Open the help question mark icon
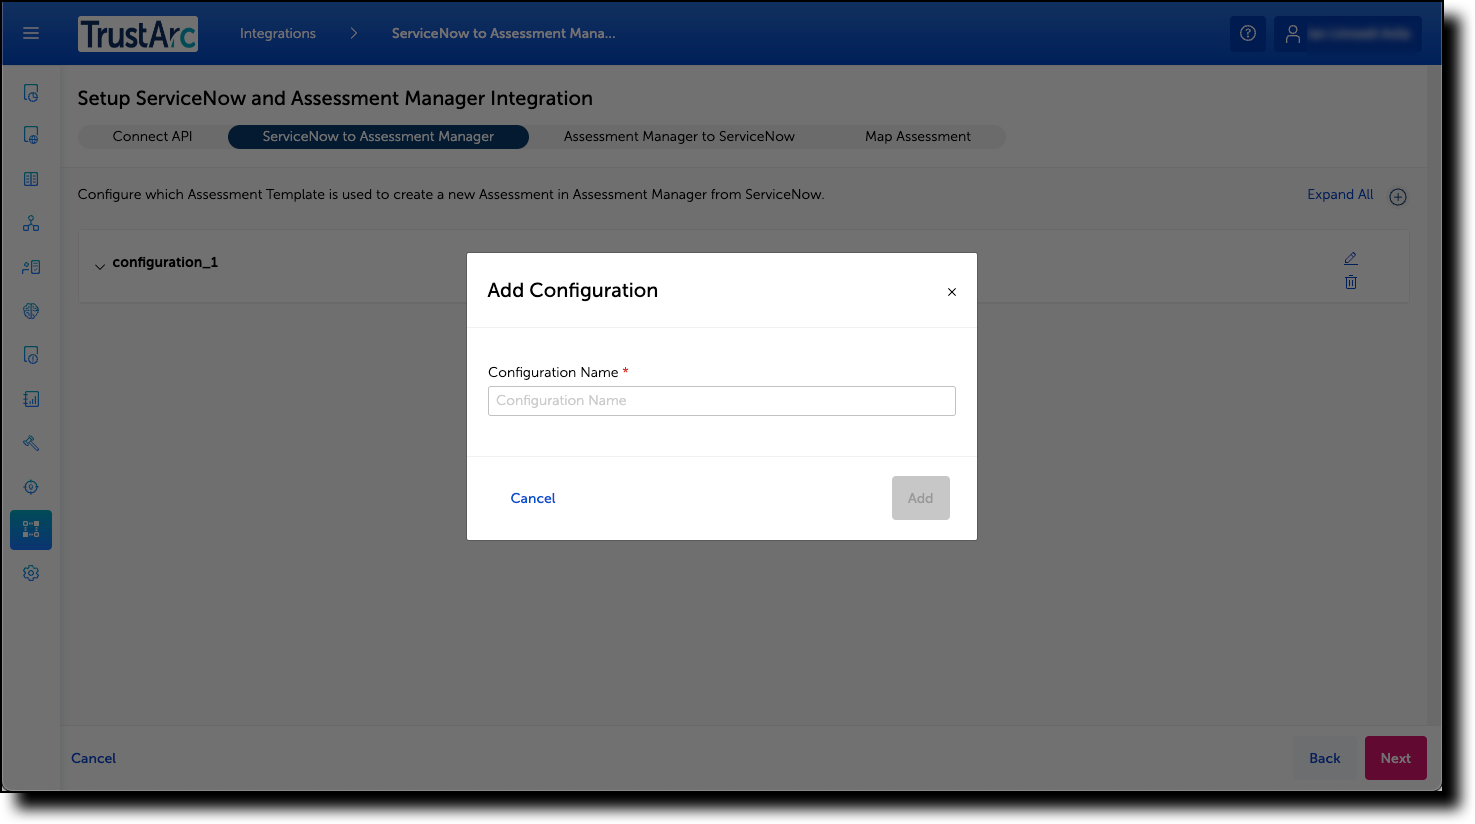The height and width of the screenshot is (824, 1475). (1247, 33)
